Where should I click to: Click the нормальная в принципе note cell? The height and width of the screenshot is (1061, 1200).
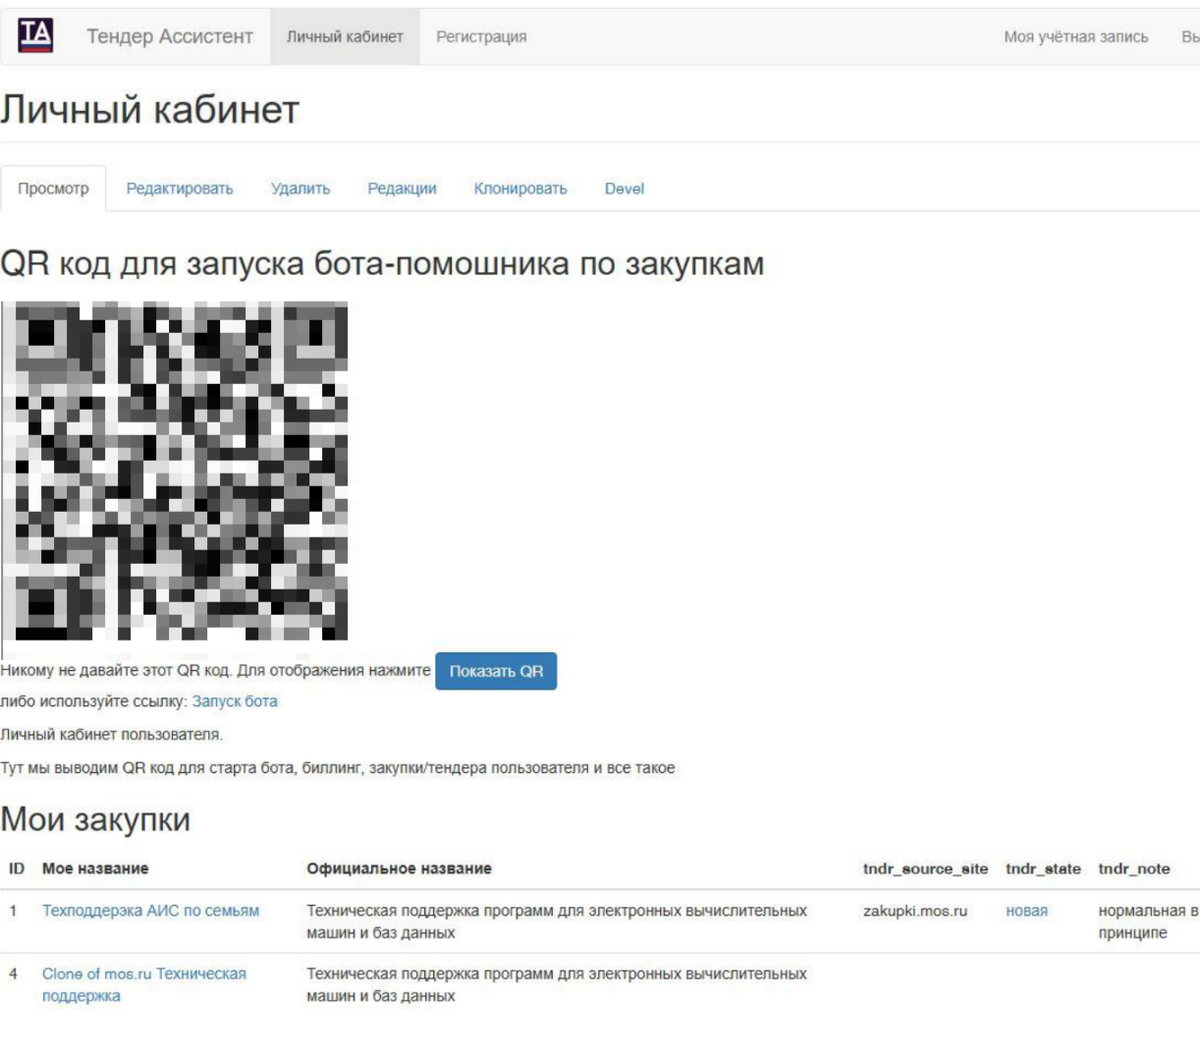1148,922
